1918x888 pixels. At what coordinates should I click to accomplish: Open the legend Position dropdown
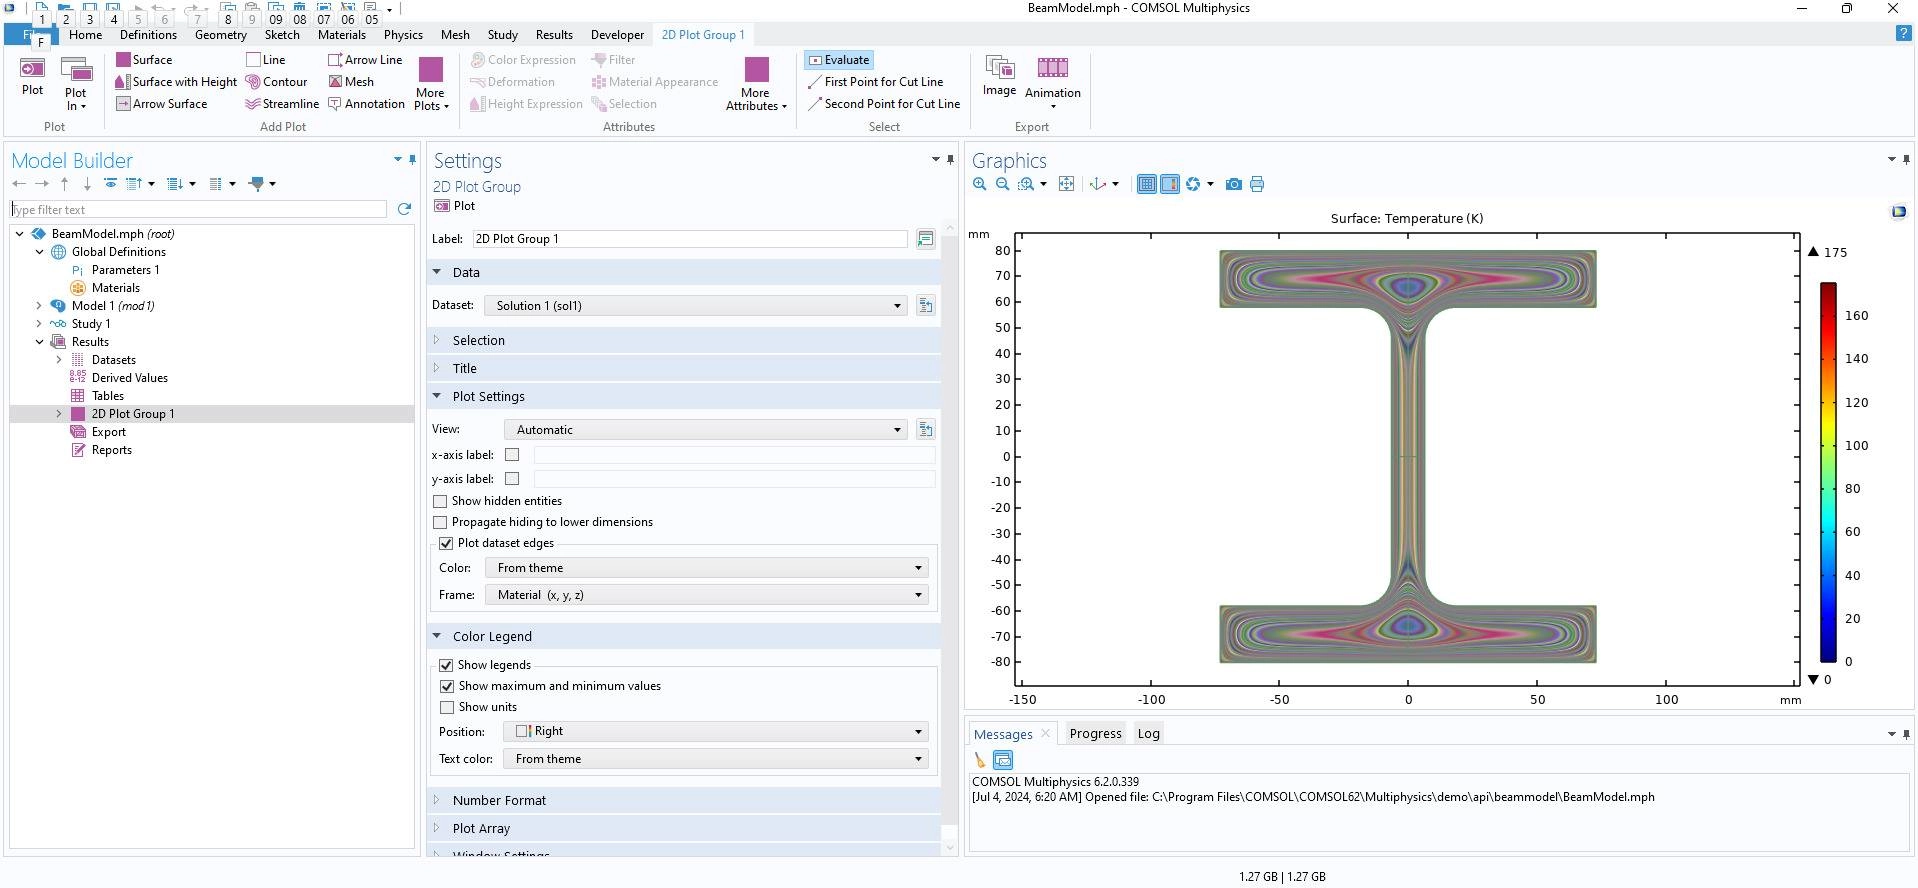[x=716, y=732]
